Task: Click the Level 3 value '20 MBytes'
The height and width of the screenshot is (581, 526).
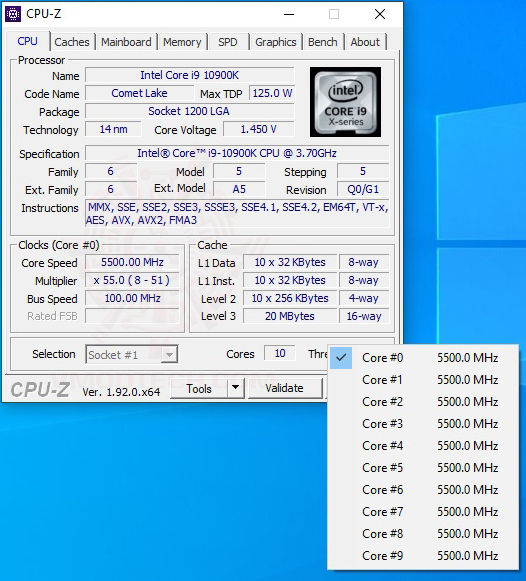Action: tap(290, 316)
